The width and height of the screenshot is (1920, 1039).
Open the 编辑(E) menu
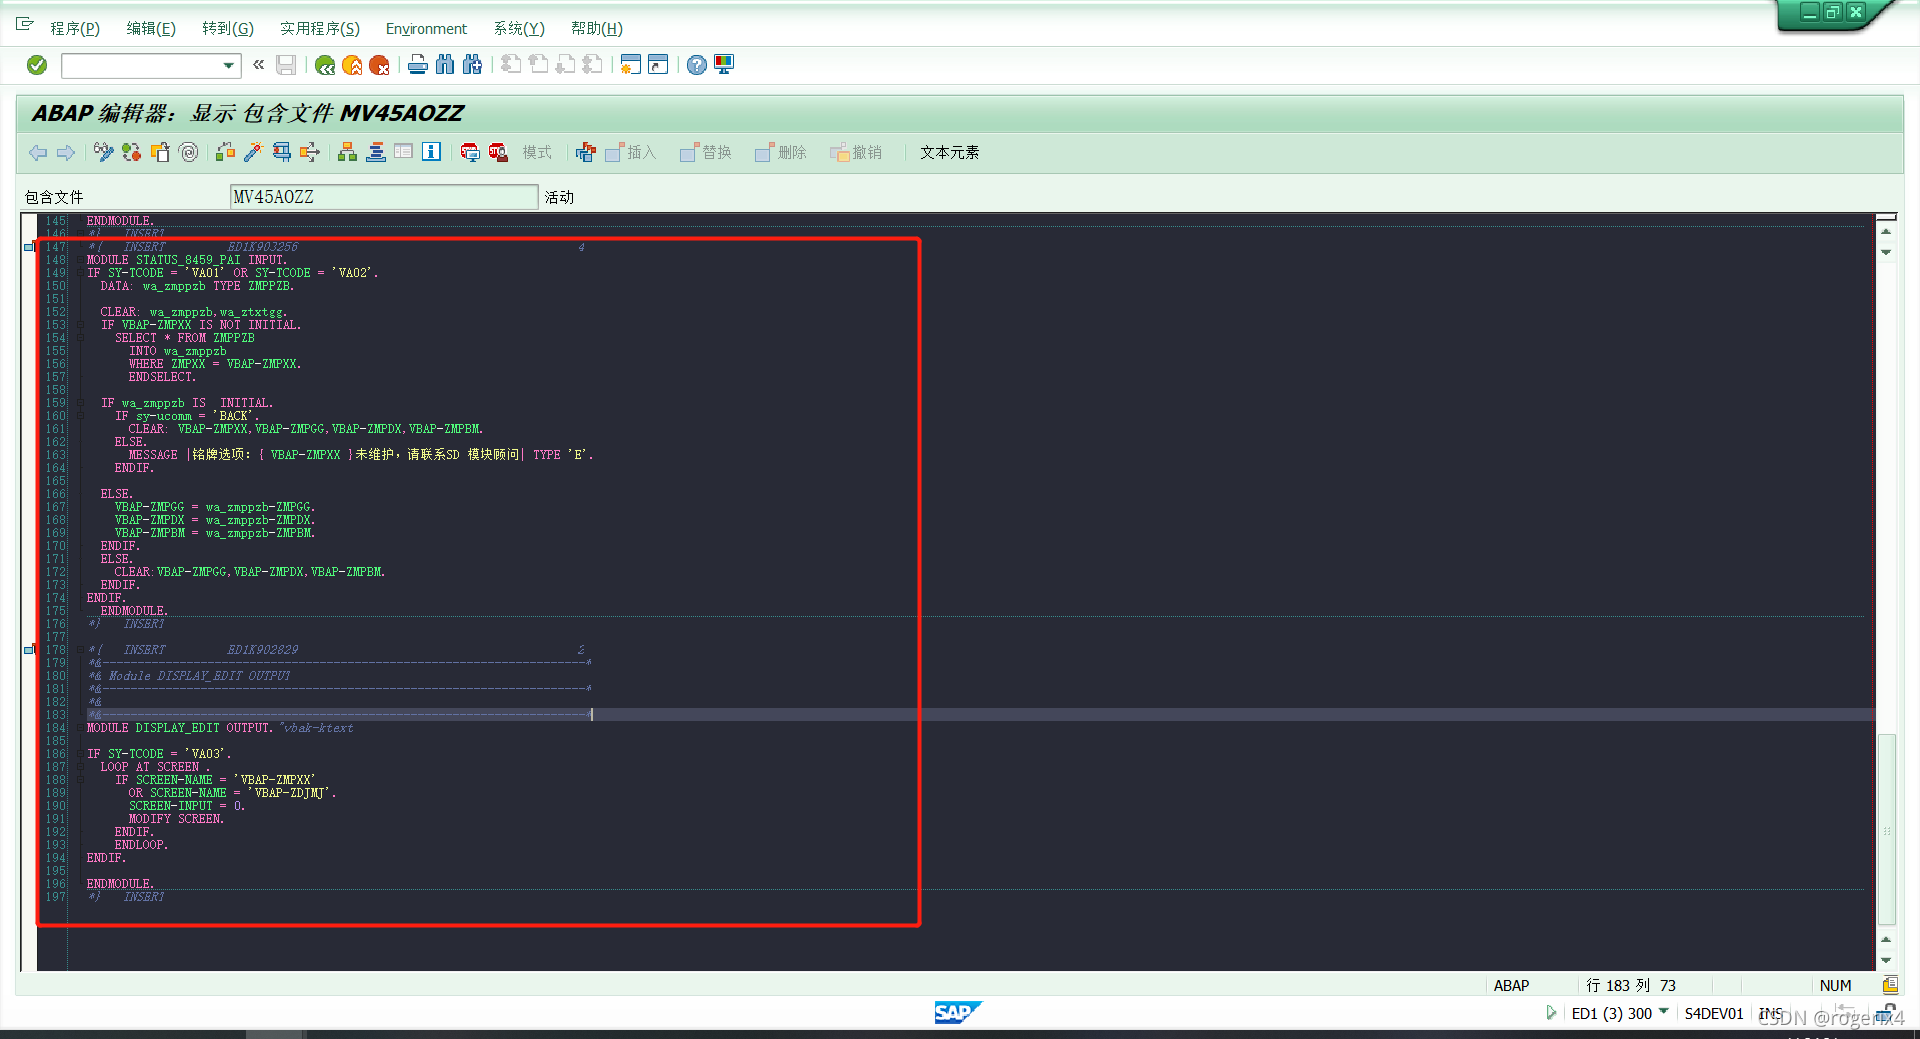151,28
